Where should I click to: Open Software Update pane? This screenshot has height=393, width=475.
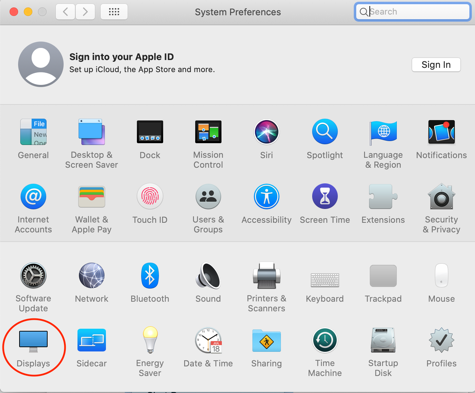pyautogui.click(x=33, y=275)
